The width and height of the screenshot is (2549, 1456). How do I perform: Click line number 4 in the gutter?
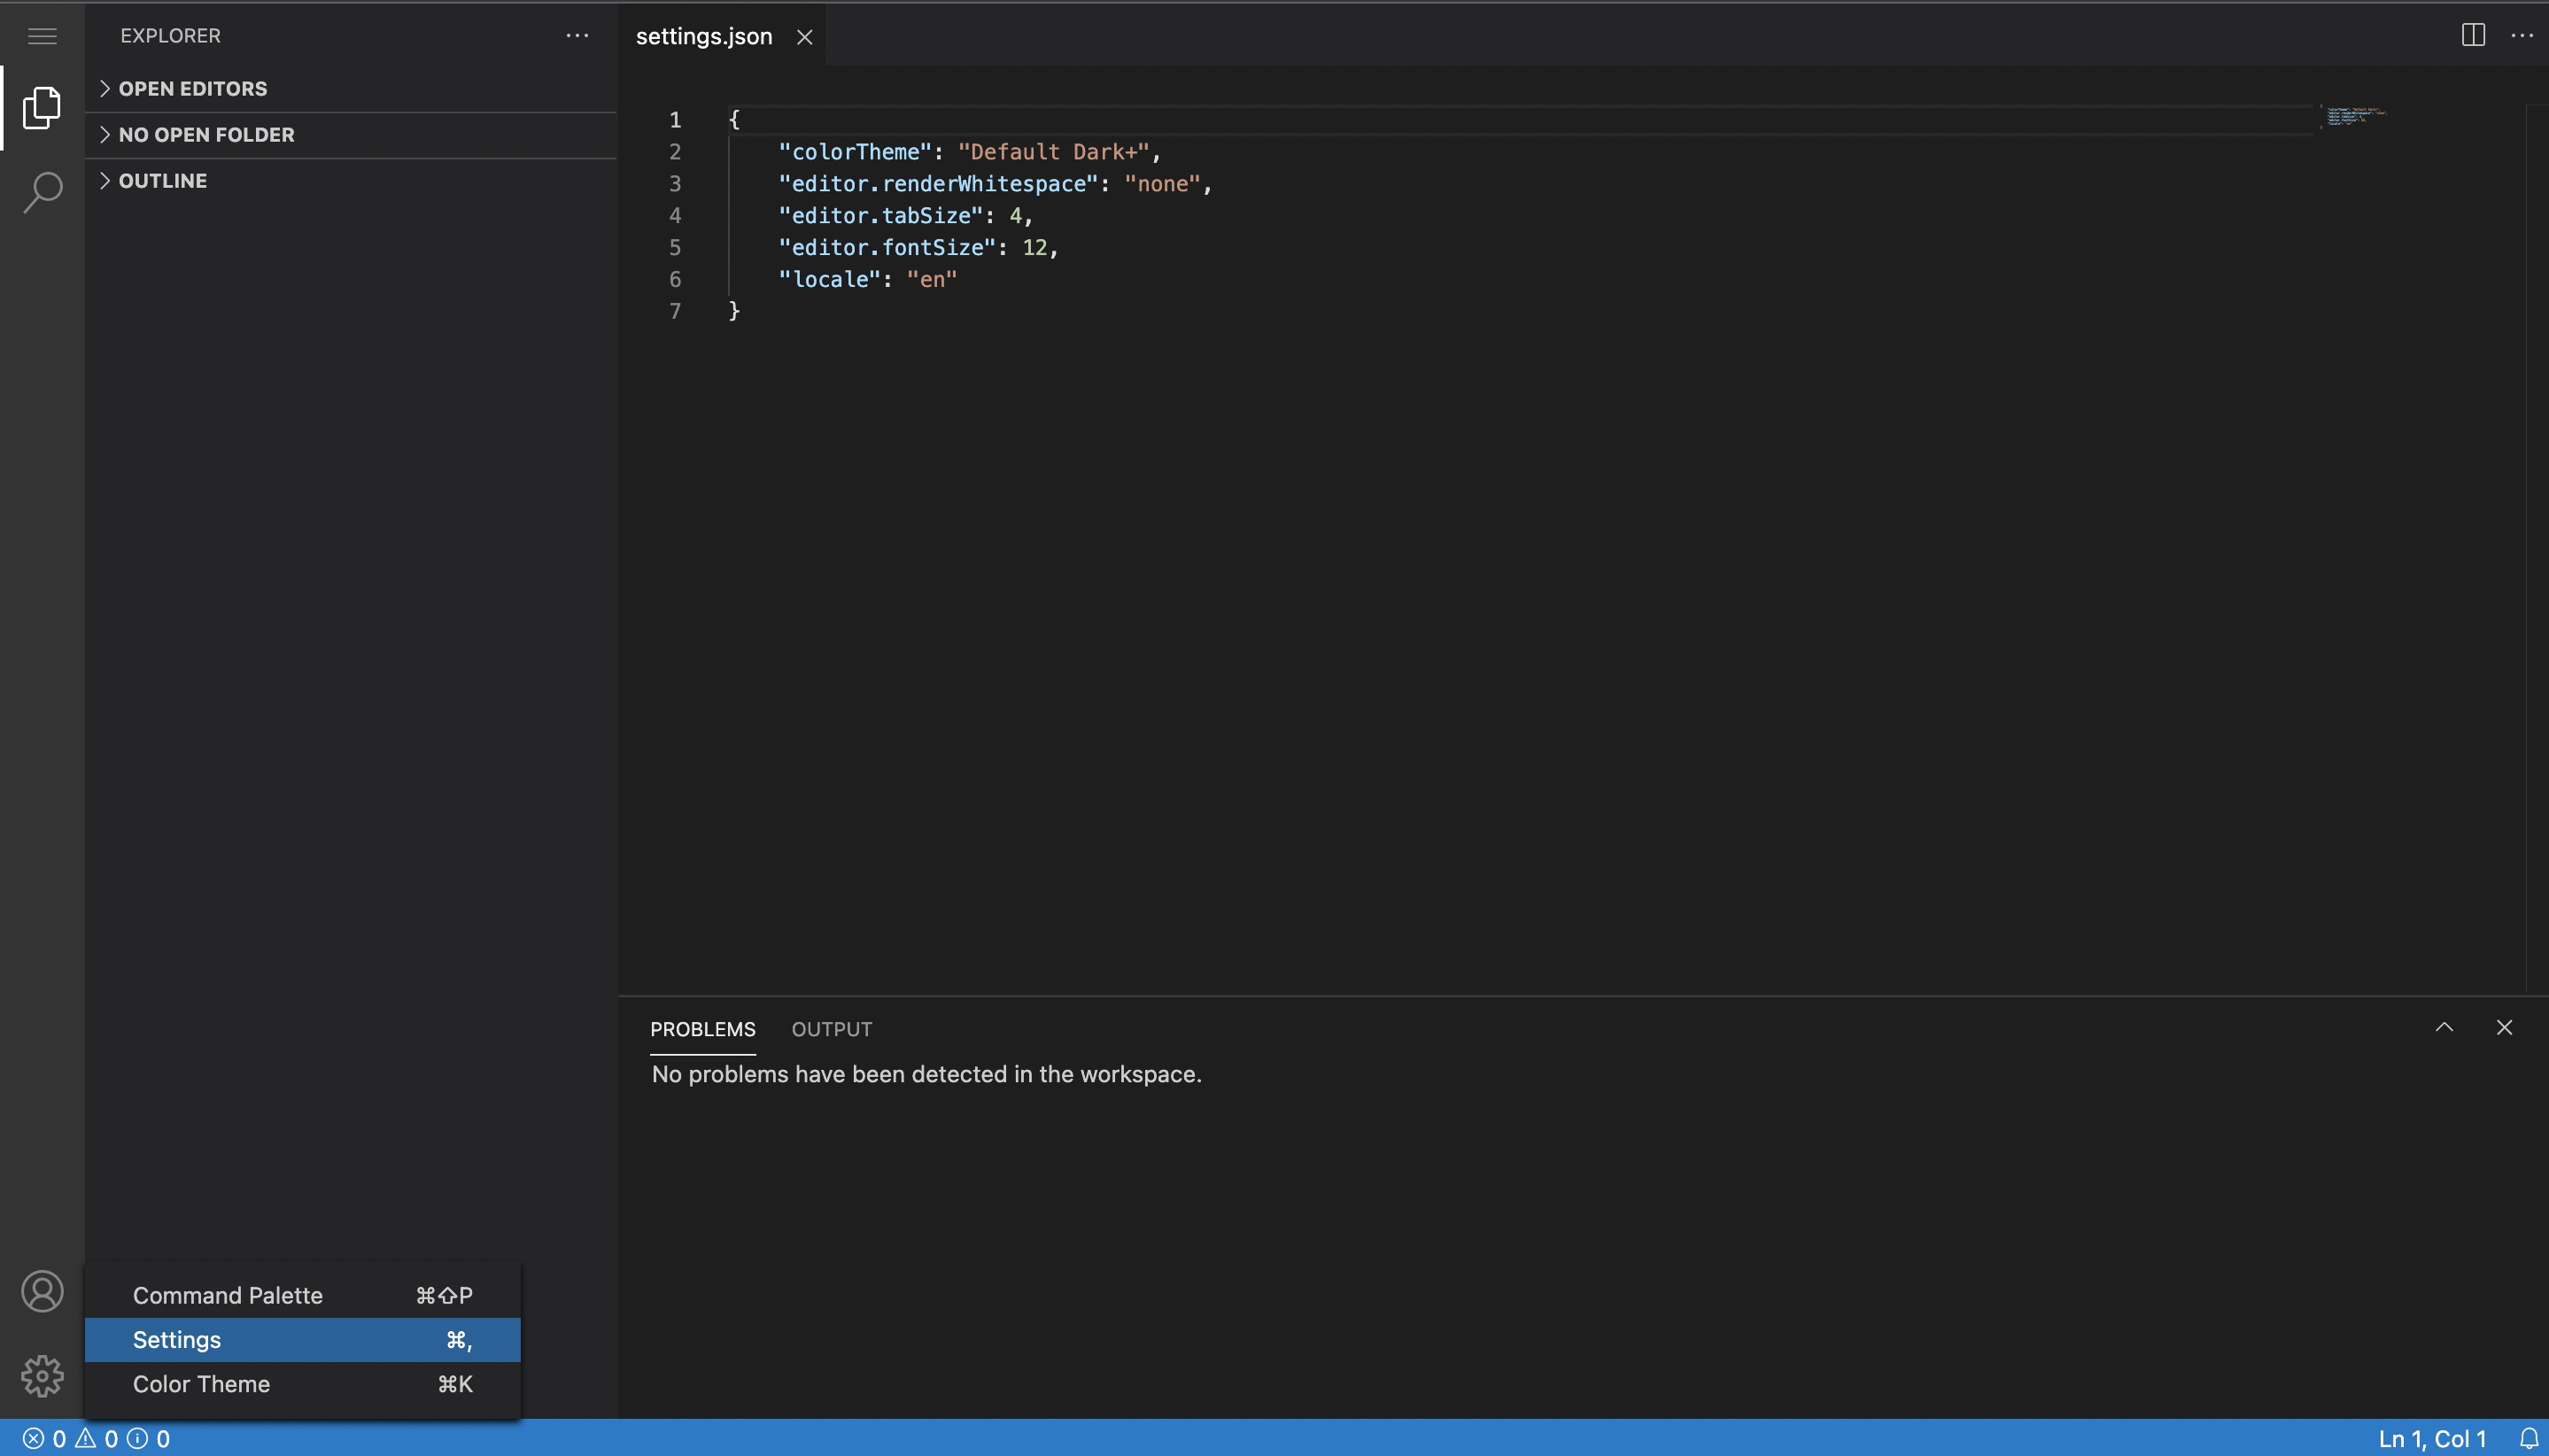(675, 215)
